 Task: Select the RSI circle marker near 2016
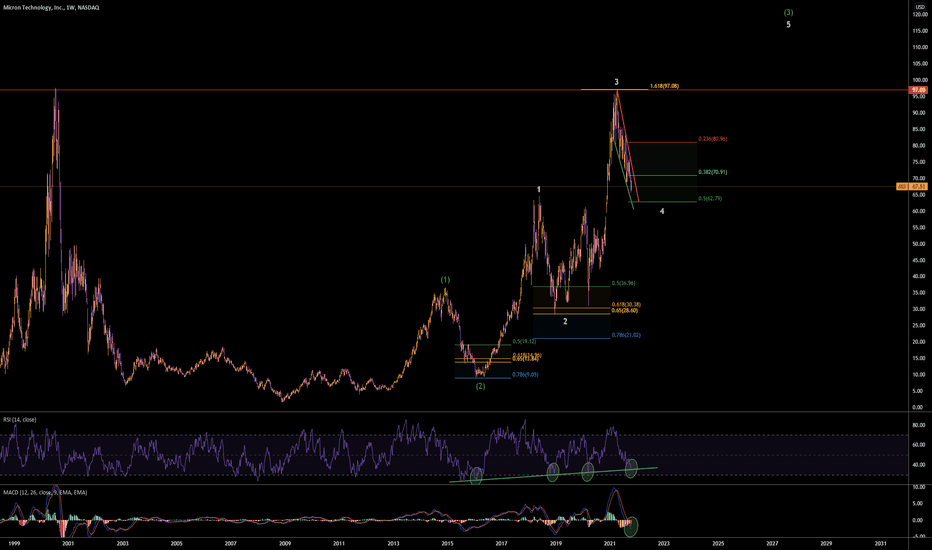(x=476, y=475)
